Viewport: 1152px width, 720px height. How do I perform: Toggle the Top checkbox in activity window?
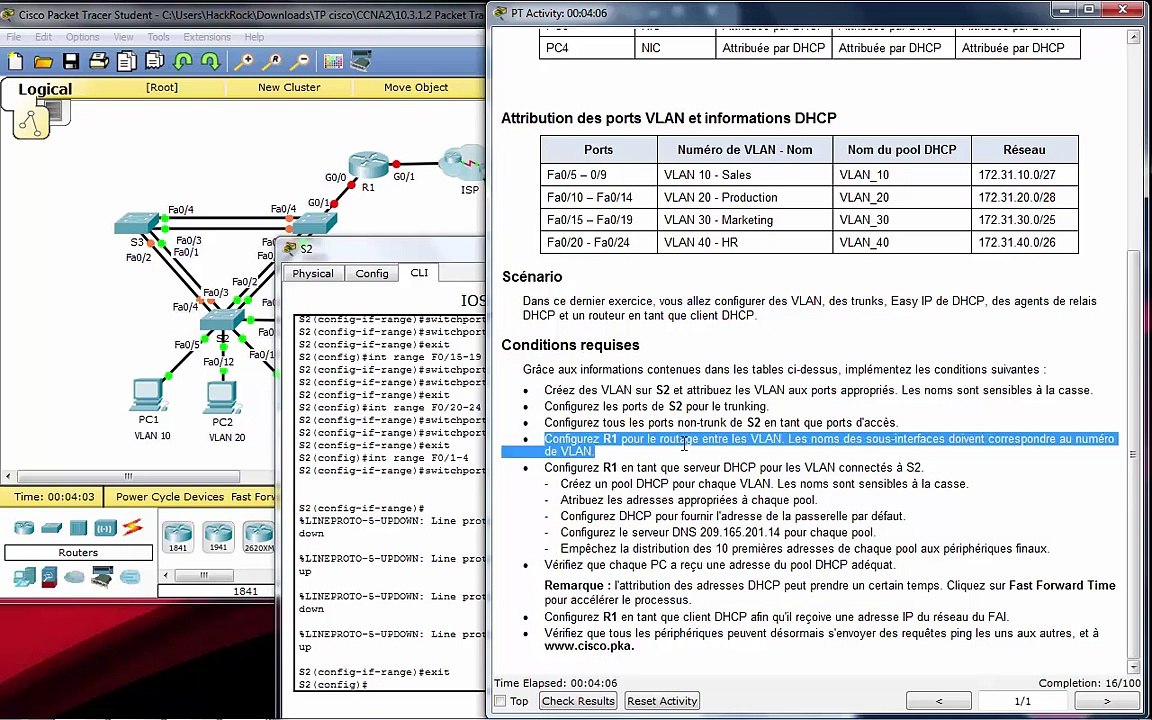[500, 702]
